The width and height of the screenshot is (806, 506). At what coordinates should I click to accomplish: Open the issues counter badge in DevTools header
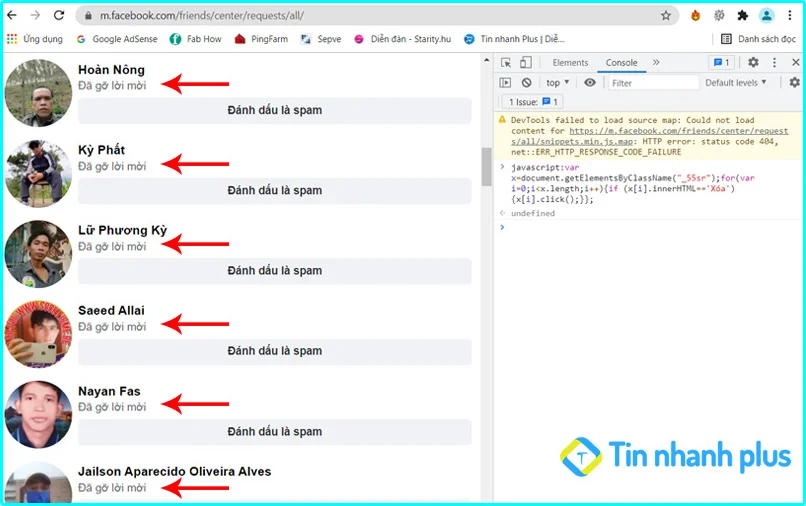point(721,63)
